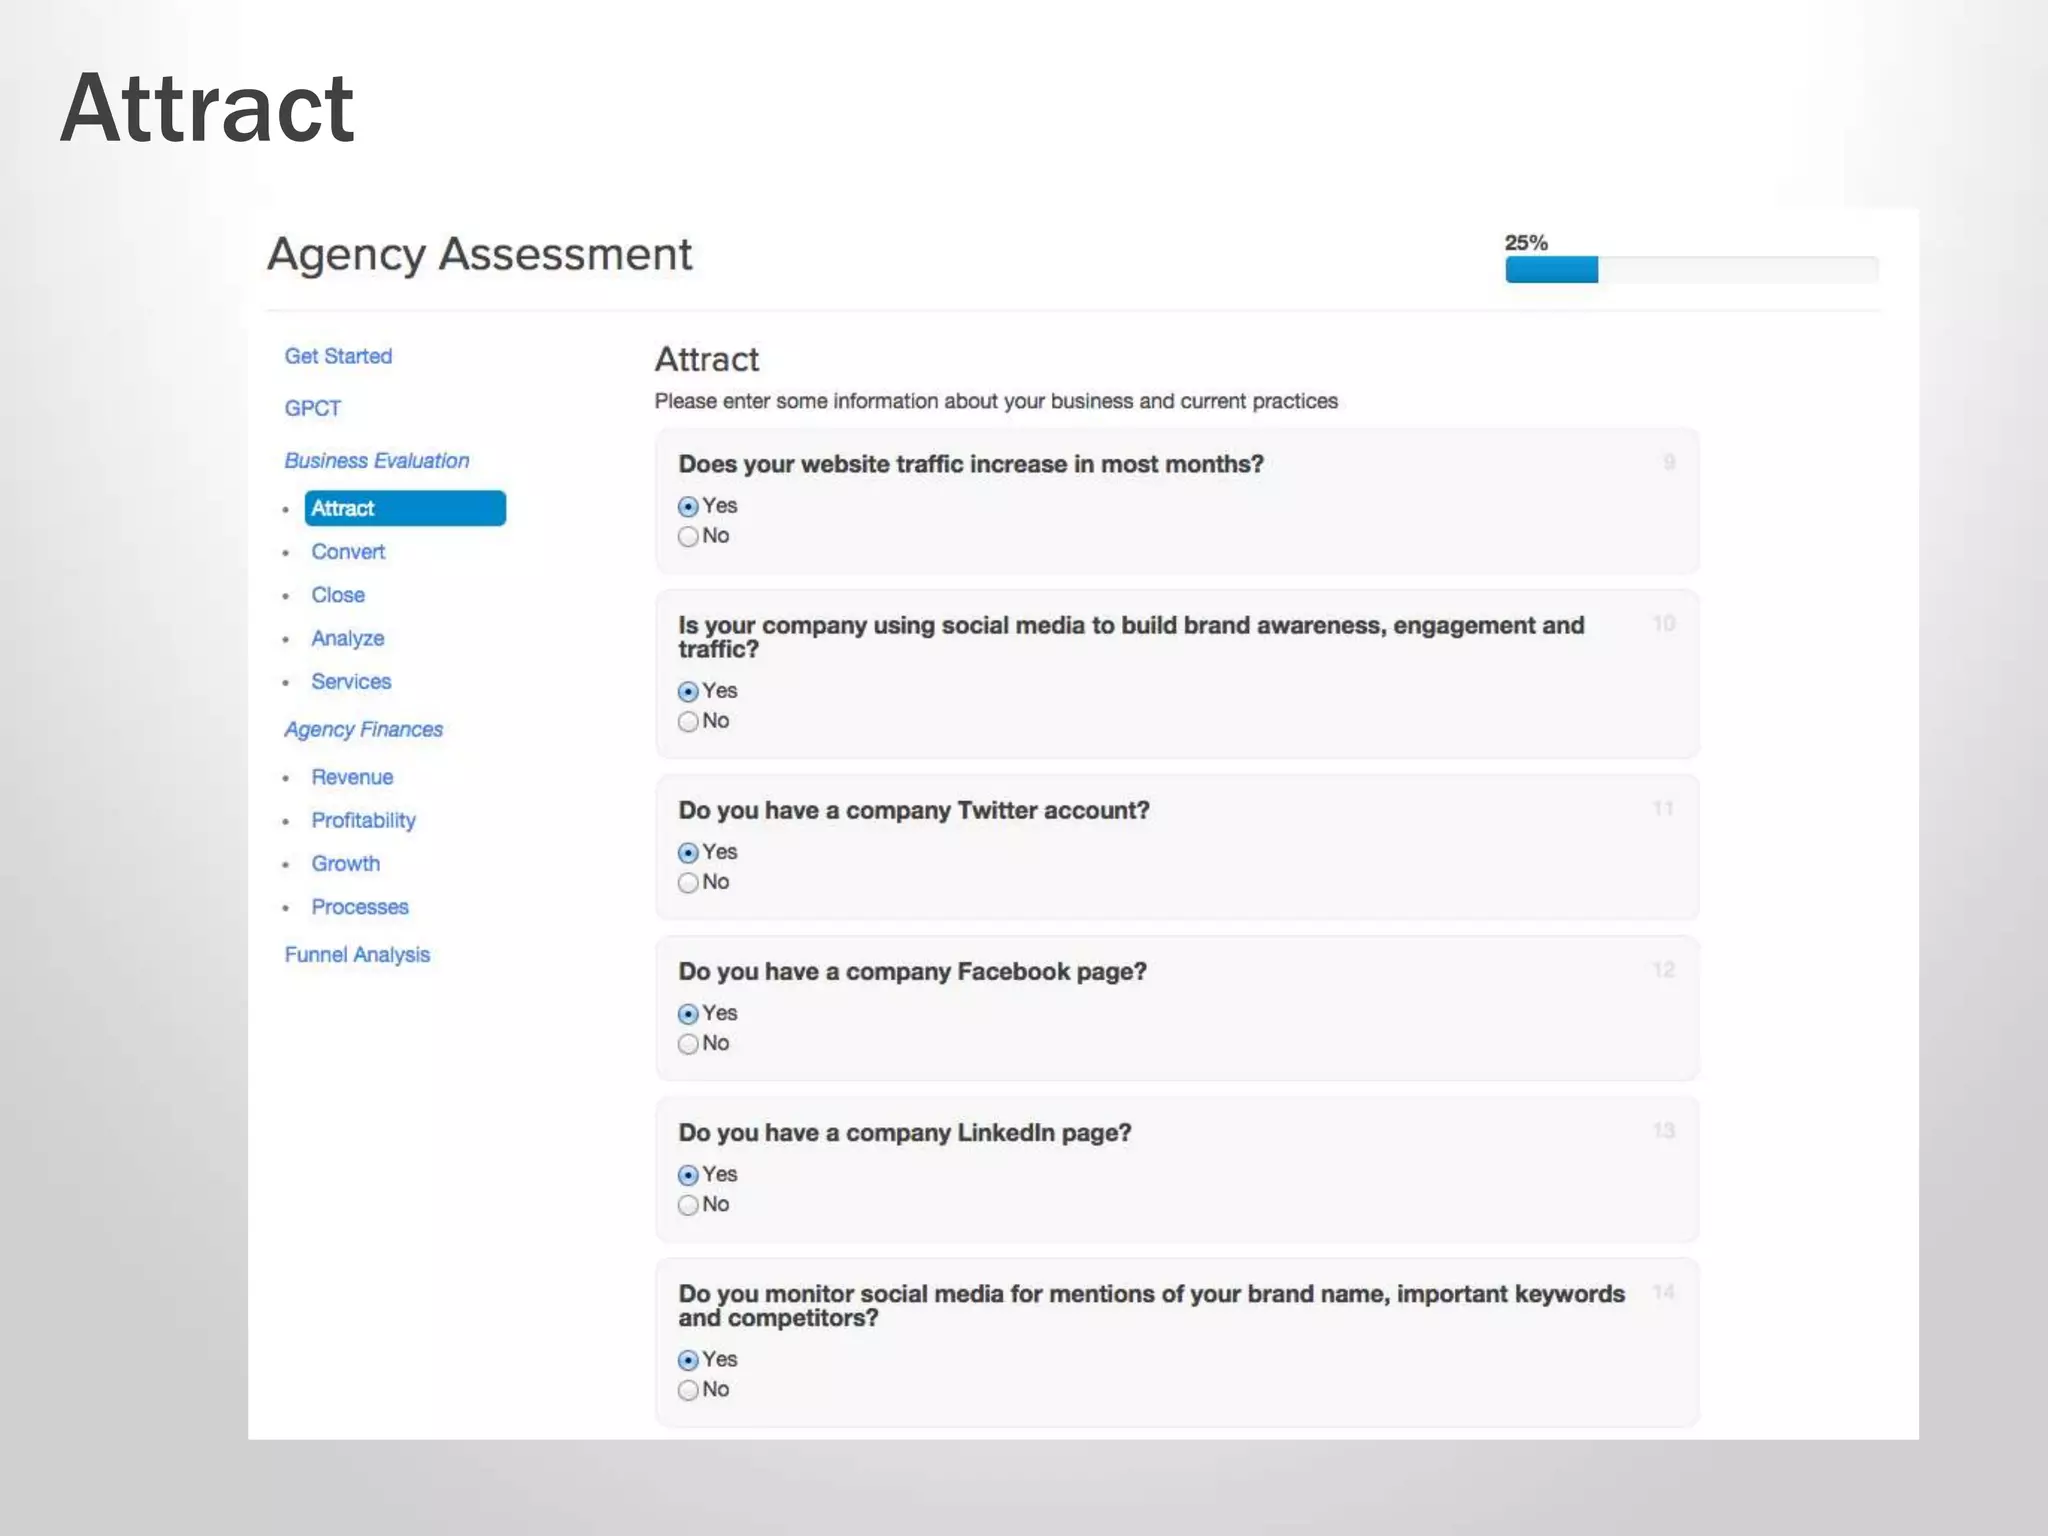Select No for website traffic increase question
The height and width of the screenshot is (1536, 2048).
[x=688, y=537]
